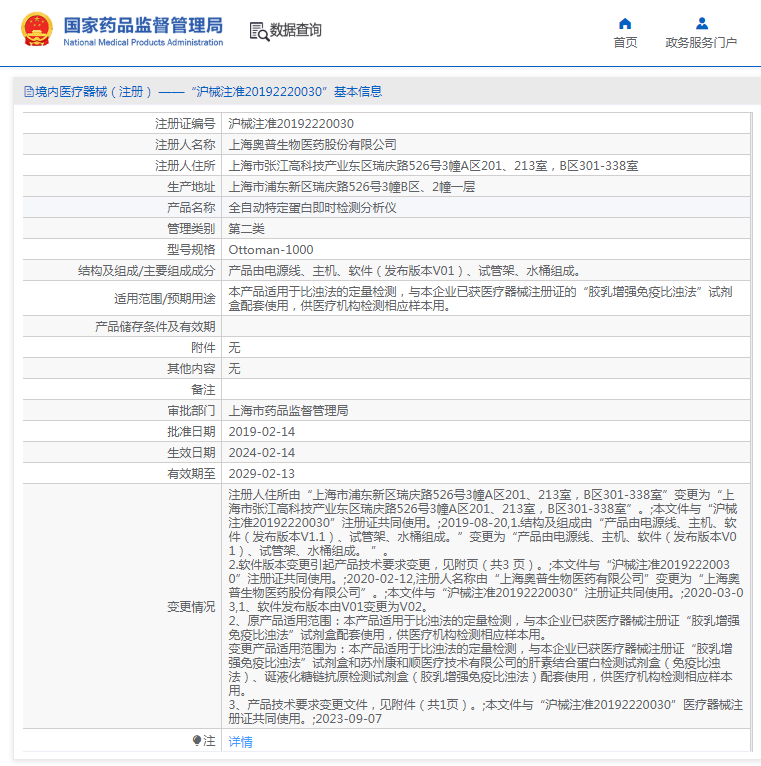The image size is (761, 766).
Task: Click the national emblem logo
Action: coord(37,30)
